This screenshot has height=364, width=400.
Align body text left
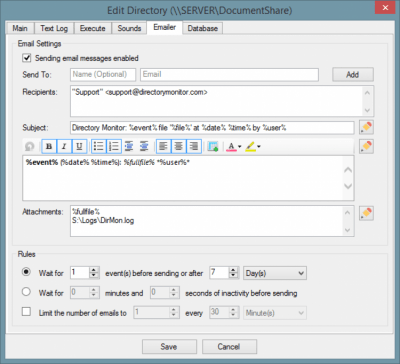pos(163,146)
